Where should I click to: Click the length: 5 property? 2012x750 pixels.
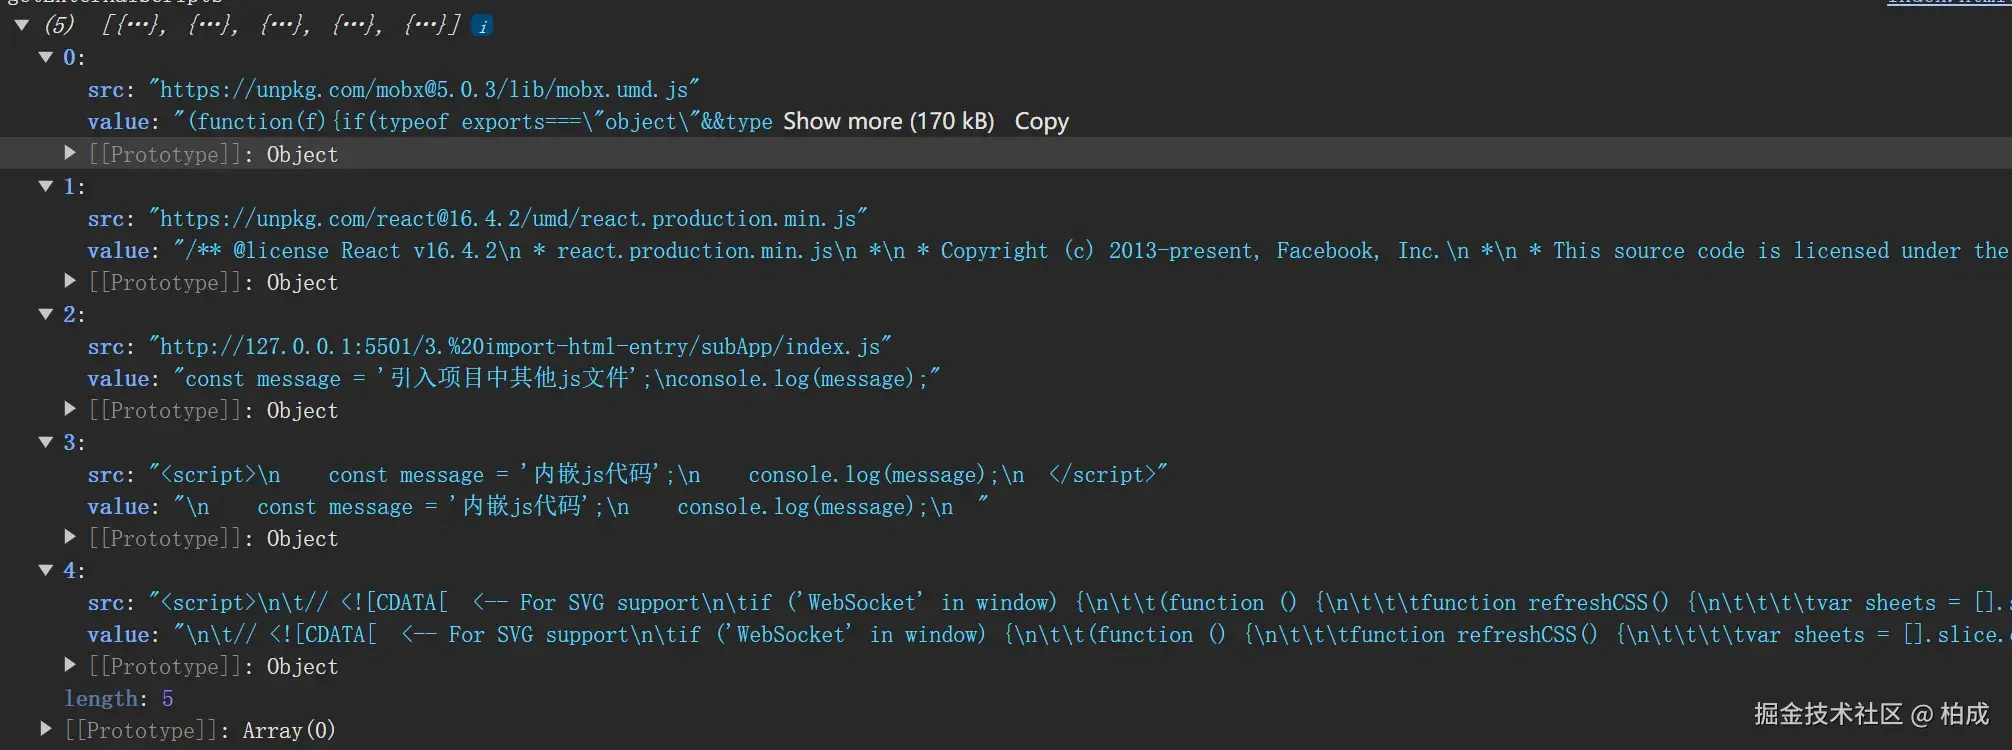coord(119,698)
